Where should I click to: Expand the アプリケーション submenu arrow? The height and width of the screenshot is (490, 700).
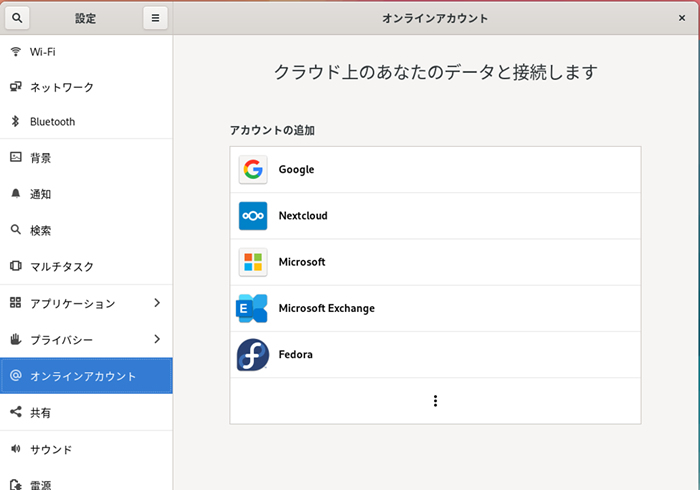[x=157, y=303]
